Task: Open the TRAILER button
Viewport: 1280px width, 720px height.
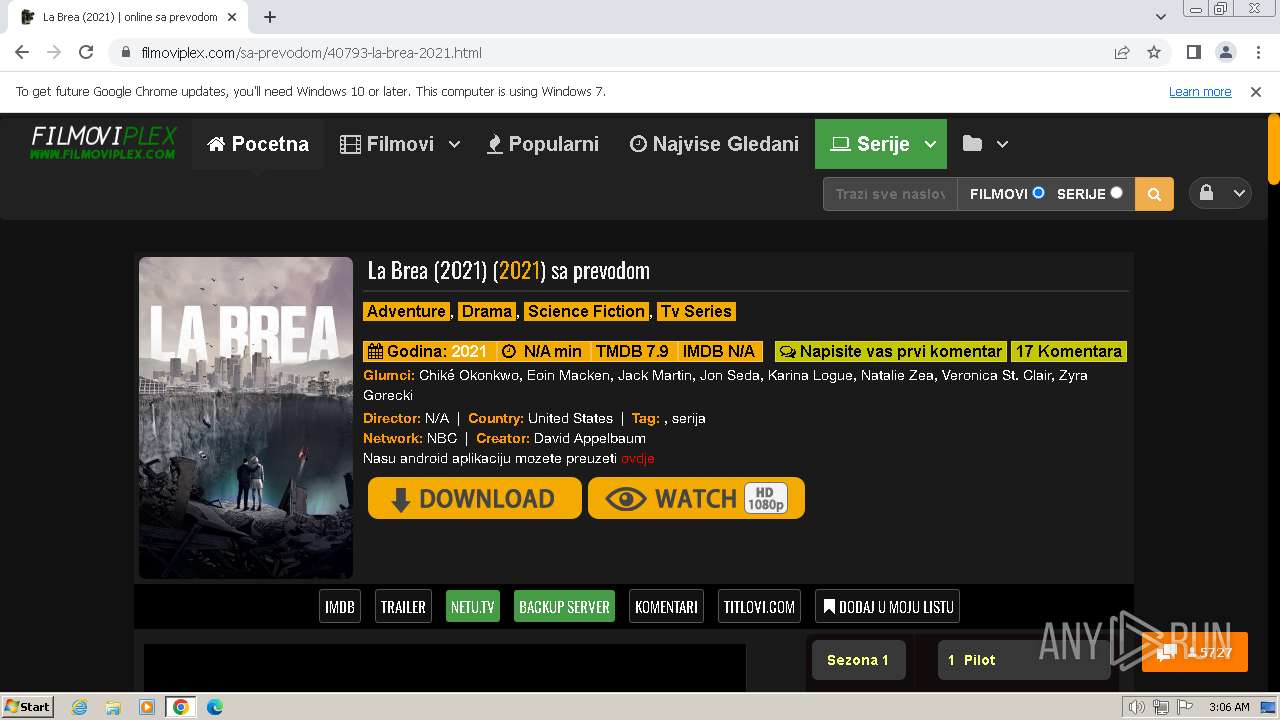Action: 403,606
